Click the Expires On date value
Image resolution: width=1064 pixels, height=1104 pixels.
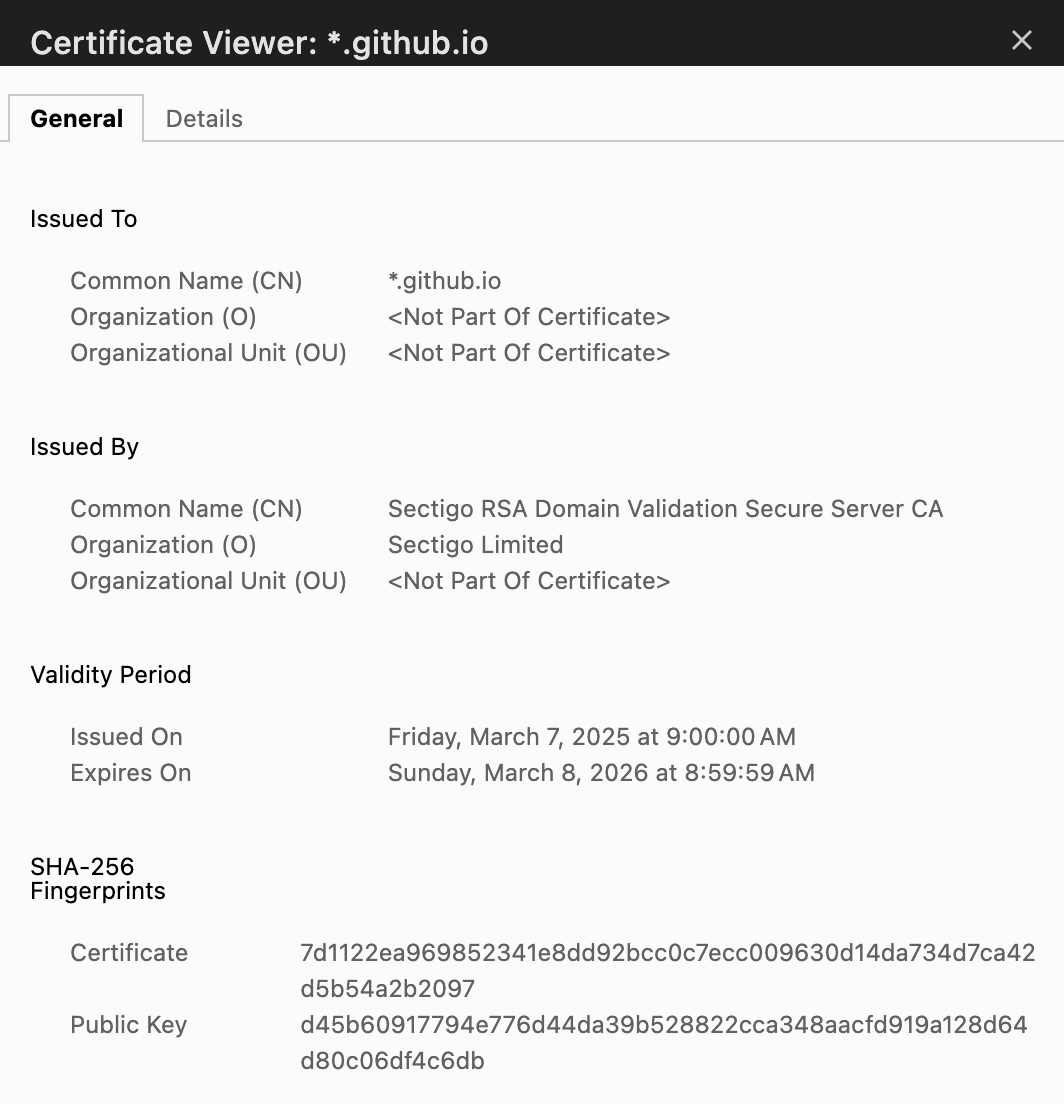point(601,773)
